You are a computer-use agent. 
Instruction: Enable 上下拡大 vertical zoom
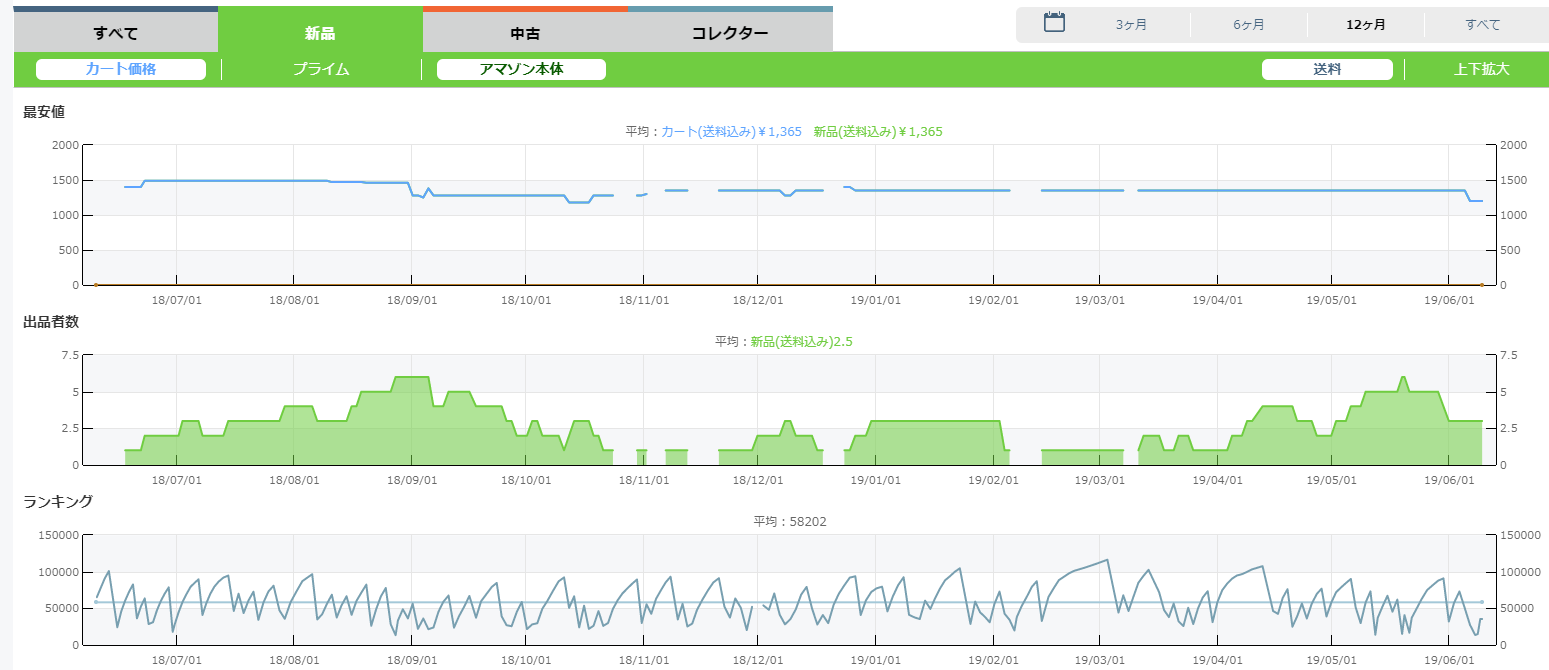[x=1481, y=69]
